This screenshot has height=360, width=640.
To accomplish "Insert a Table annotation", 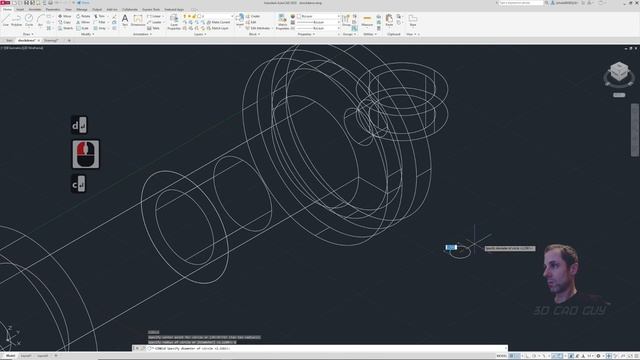I will tap(153, 28).
